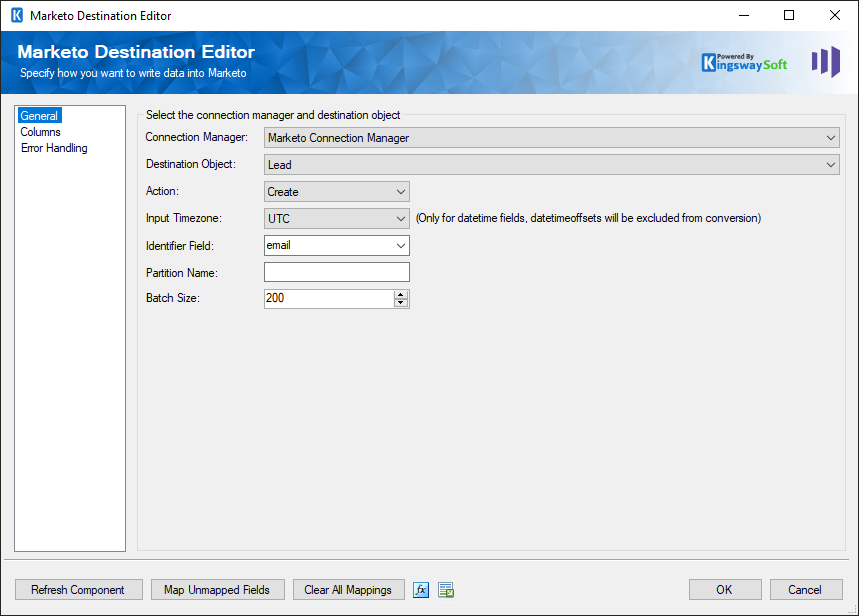Open the Identifier Field combo box arrow
Viewport: 859px width, 616px height.
point(401,246)
